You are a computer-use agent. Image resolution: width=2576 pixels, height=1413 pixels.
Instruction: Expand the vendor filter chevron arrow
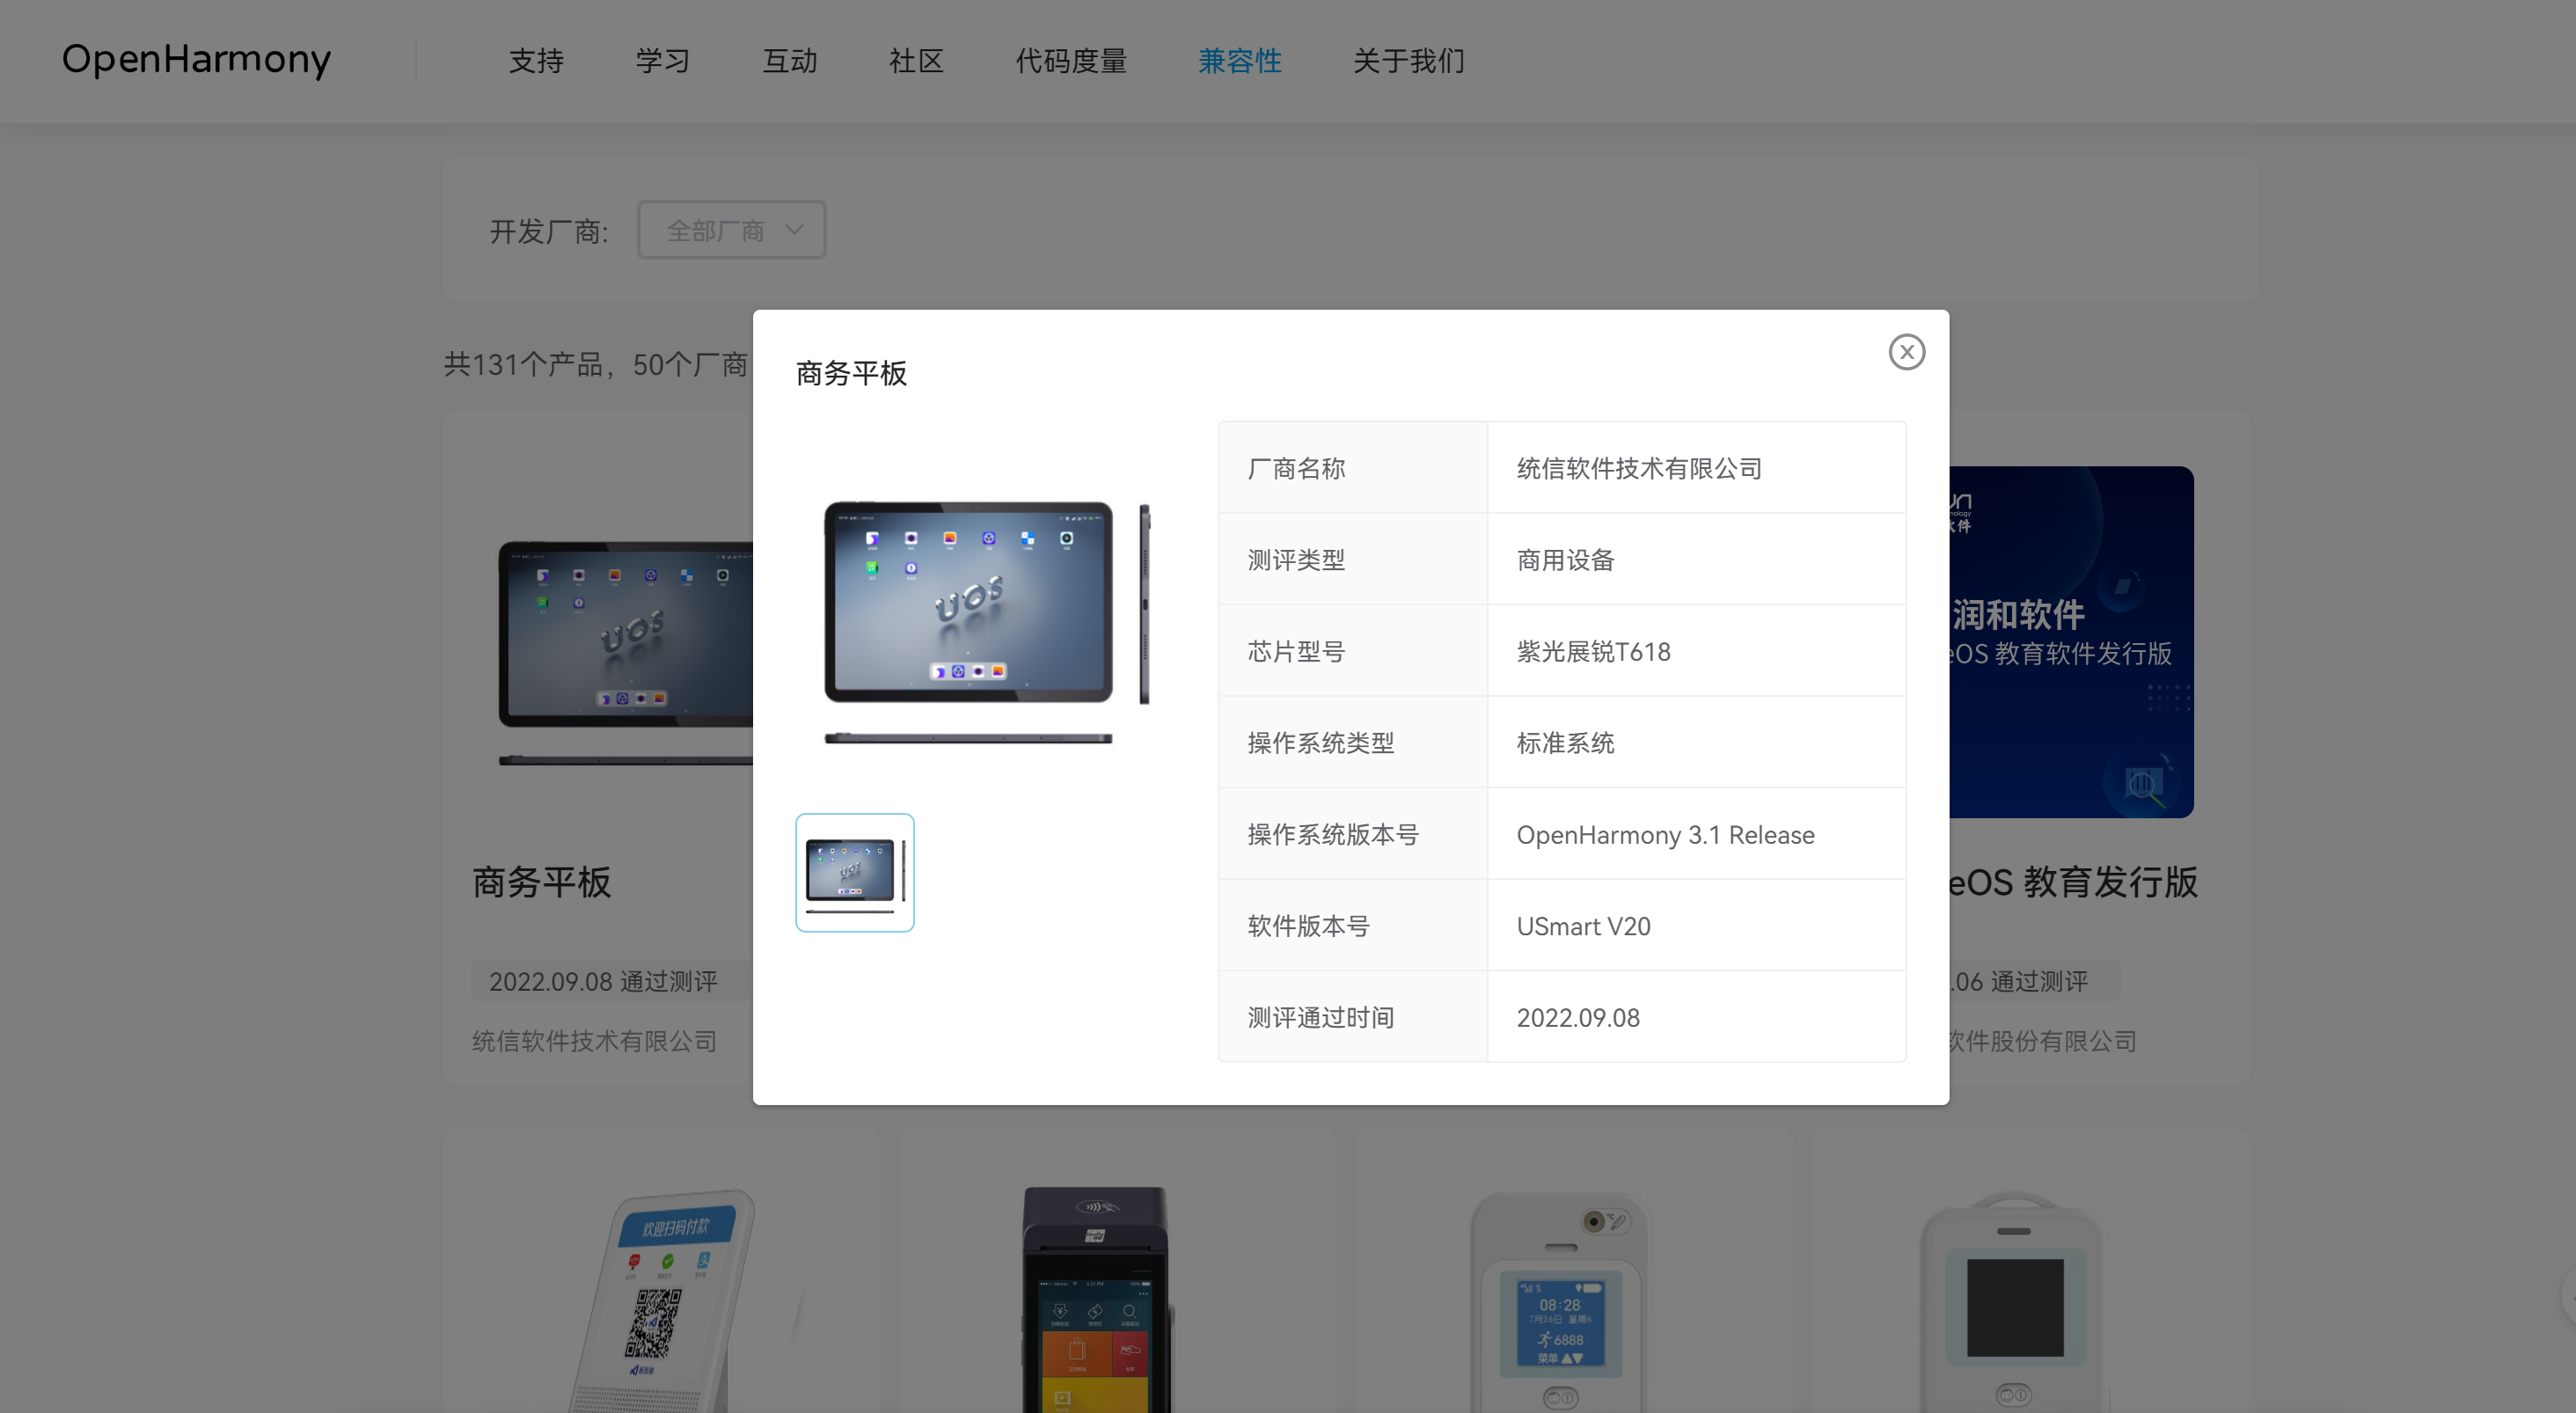coord(795,230)
